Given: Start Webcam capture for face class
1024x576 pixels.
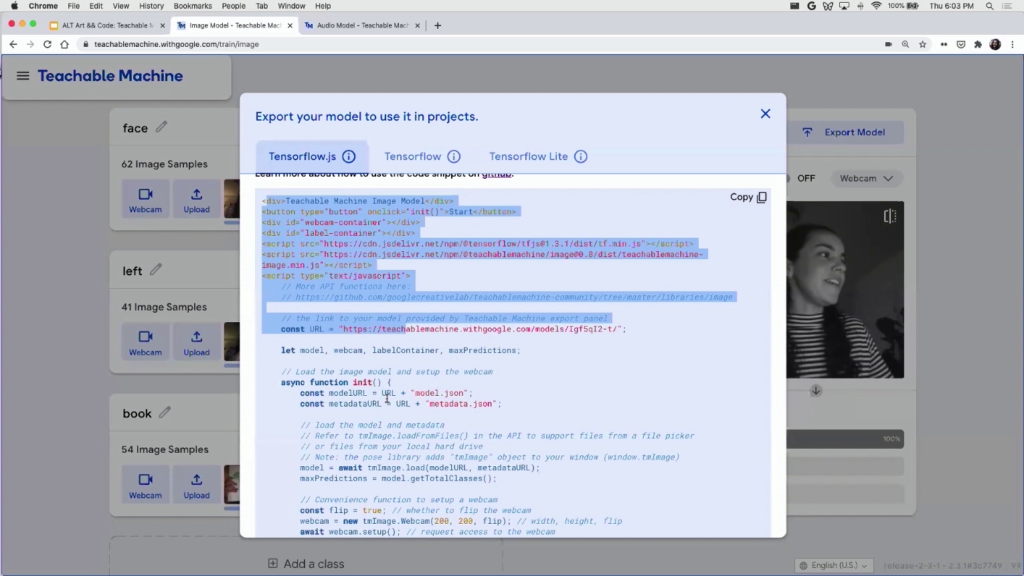Looking at the screenshot, I should [145, 200].
